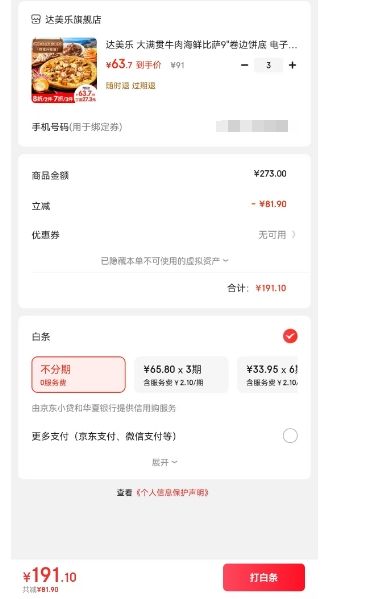
Task: Tap the 打白条 pay button
Action: tap(264, 577)
